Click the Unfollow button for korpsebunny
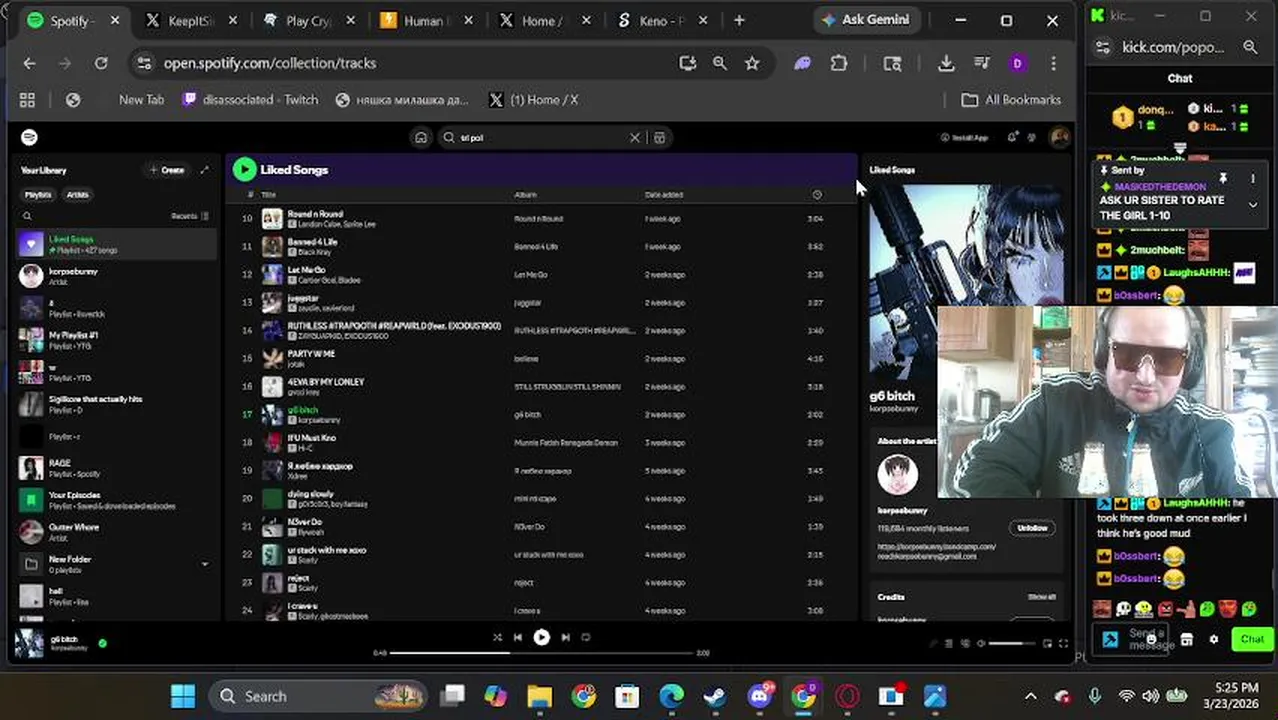The height and width of the screenshot is (720, 1278). pyautogui.click(x=1032, y=528)
